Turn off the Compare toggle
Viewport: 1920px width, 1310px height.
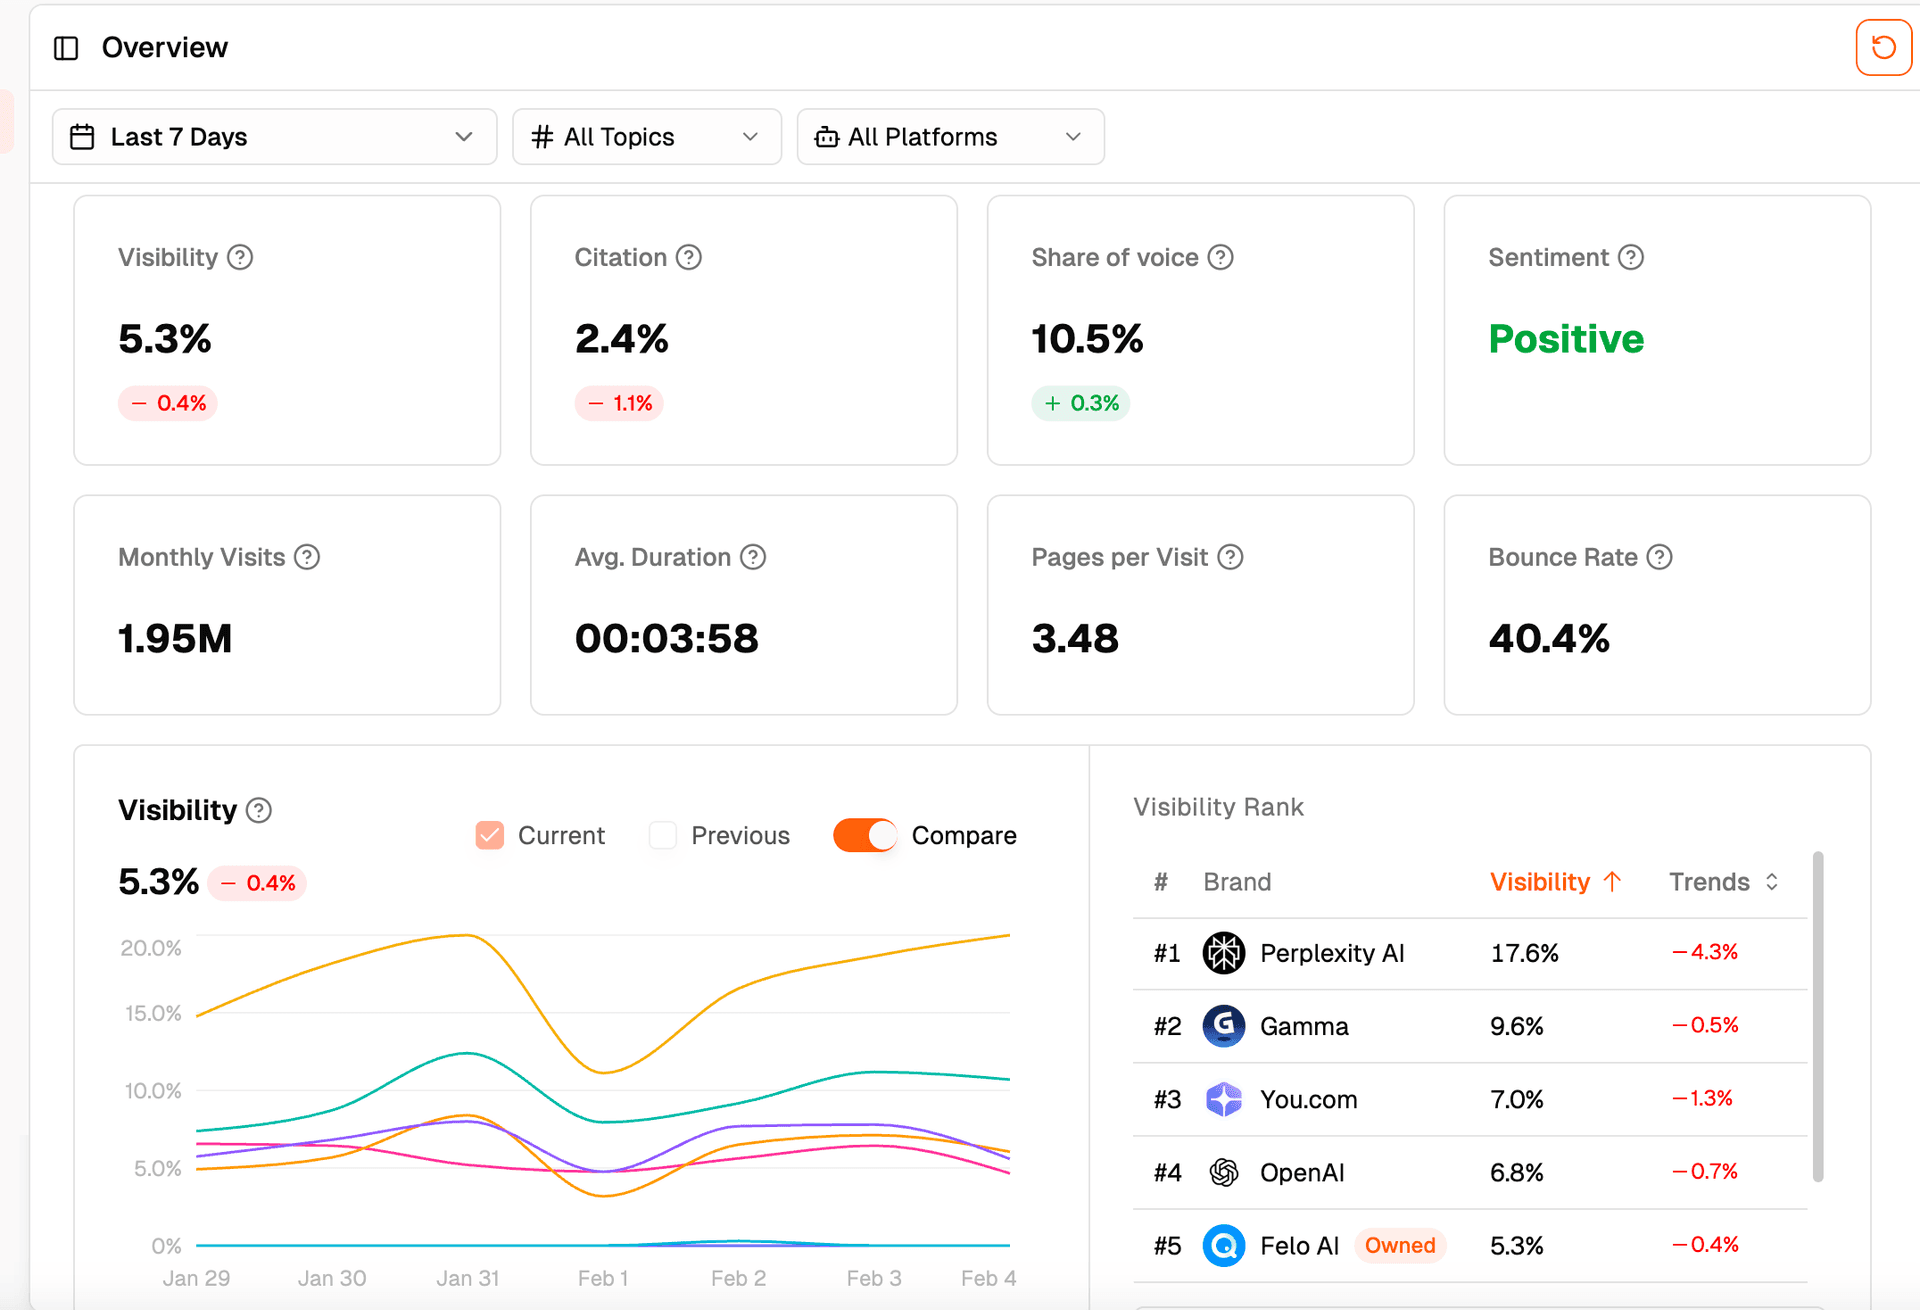coord(865,835)
